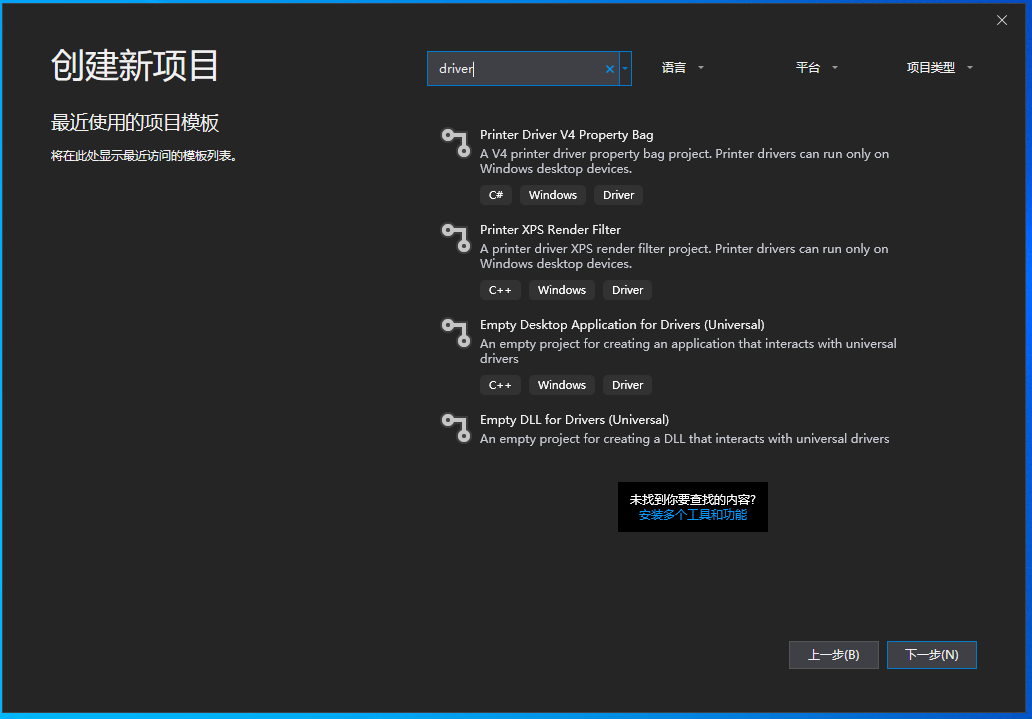
Task: Click inside the driver search input field
Action: (x=520, y=68)
